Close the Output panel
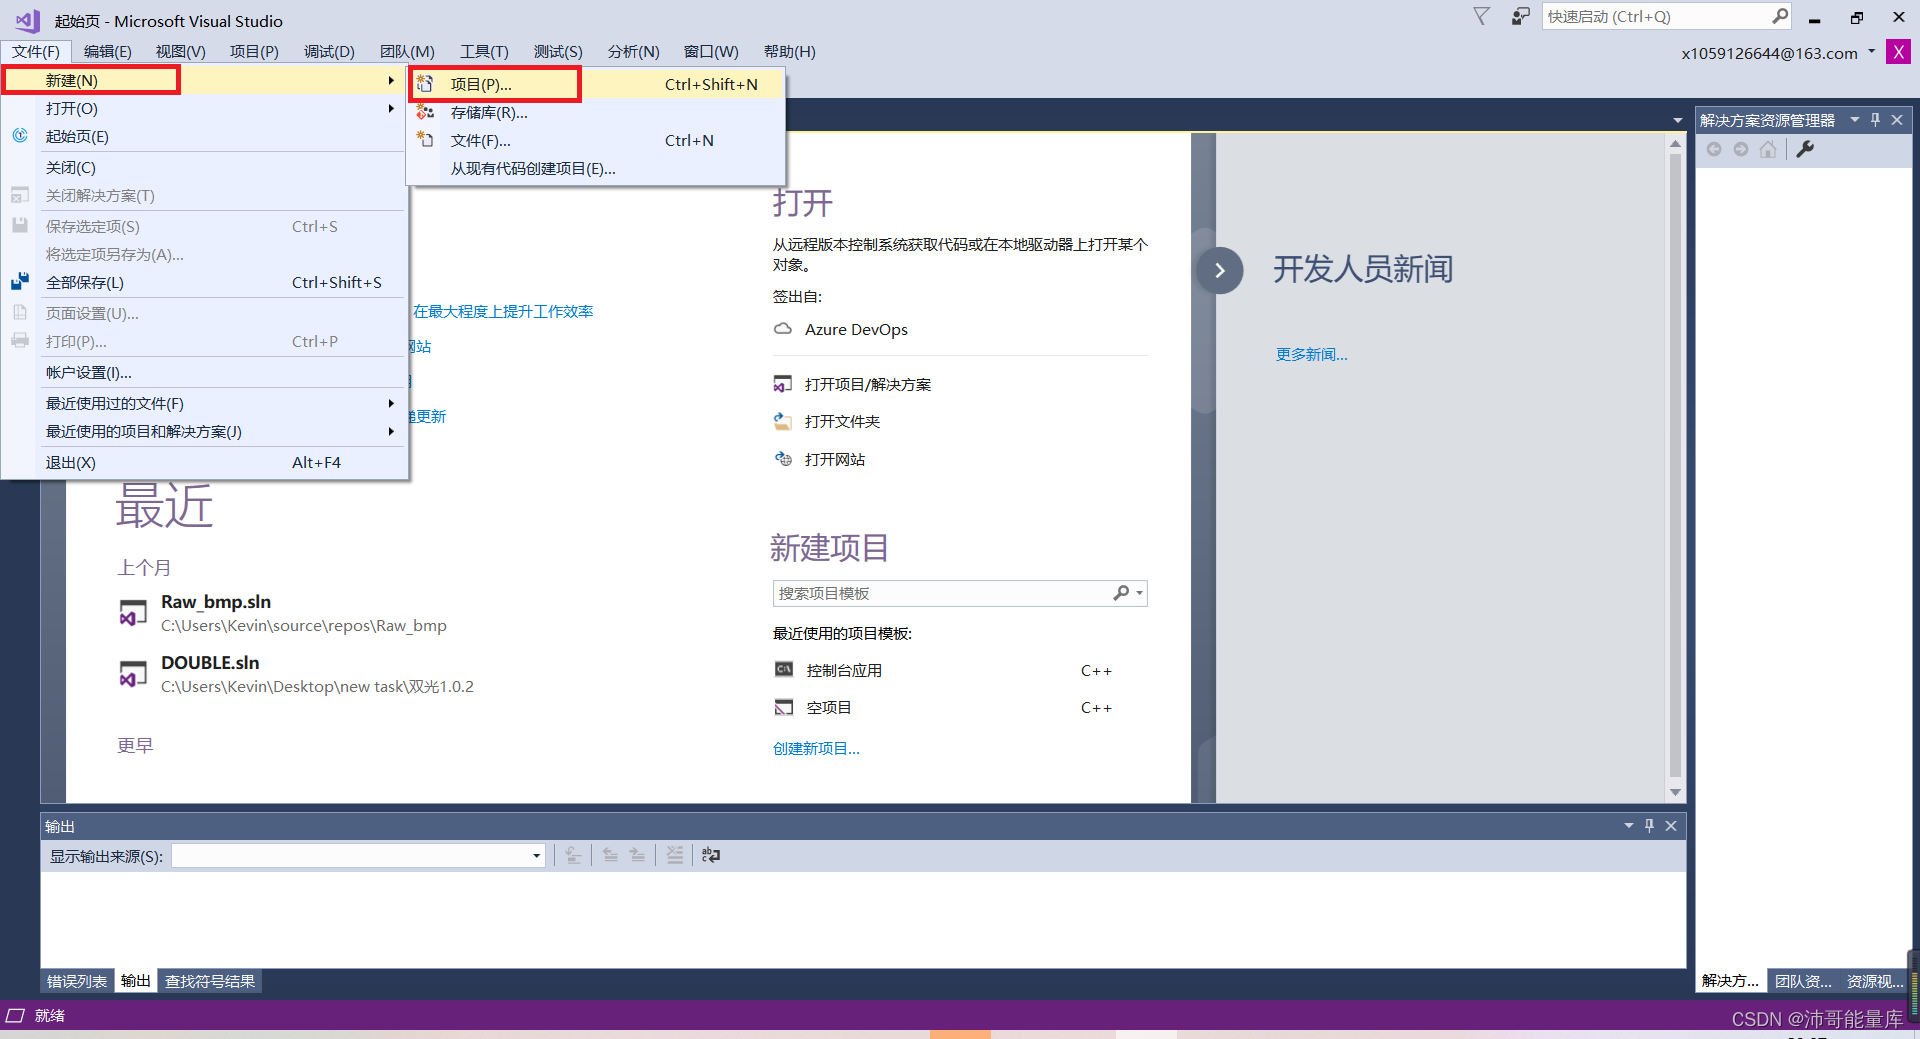This screenshot has width=1920, height=1039. pyautogui.click(x=1671, y=826)
